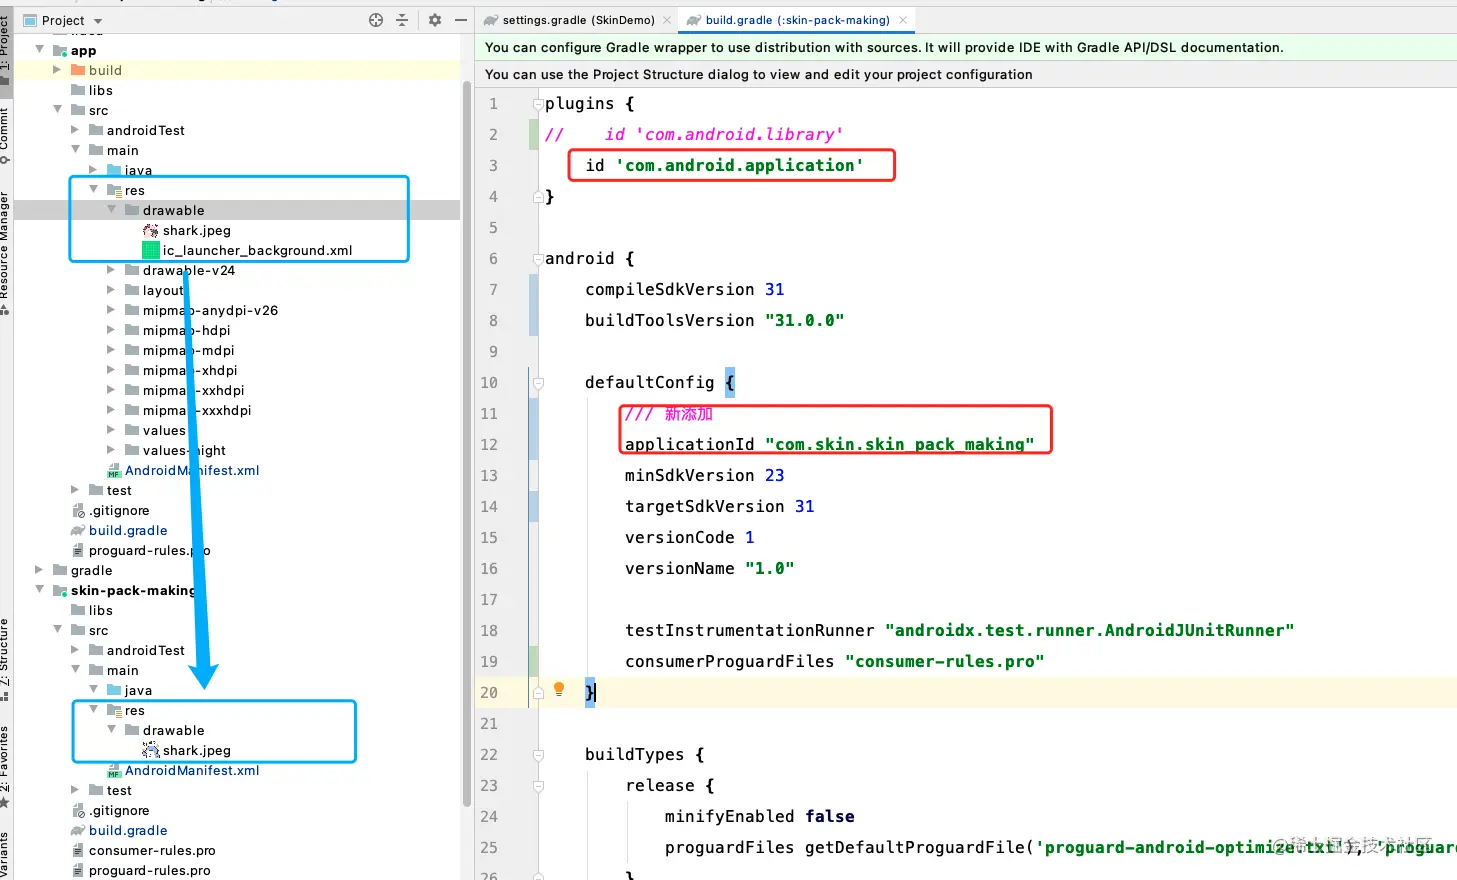The image size is (1457, 880).
Task: Expand the app build folder
Action: click(57, 70)
